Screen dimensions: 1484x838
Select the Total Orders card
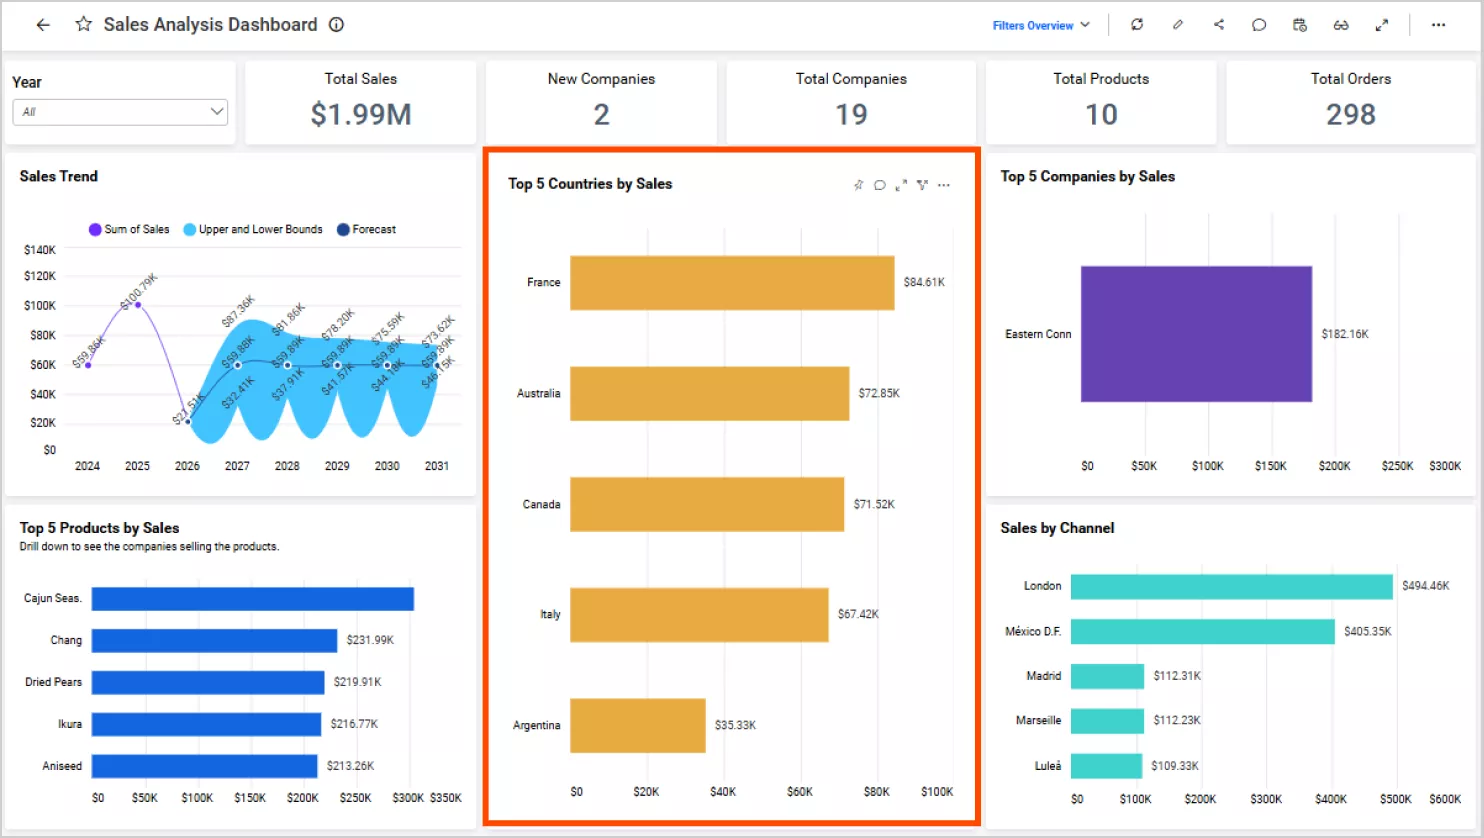[x=1351, y=103]
